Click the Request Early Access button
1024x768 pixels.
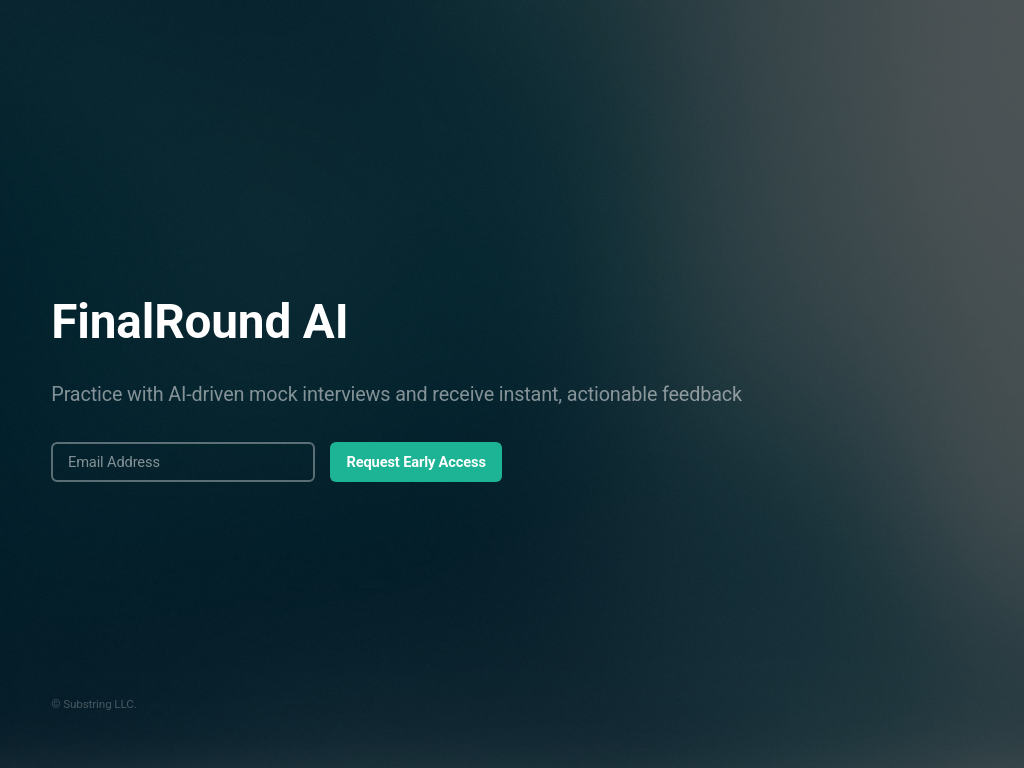(416, 462)
